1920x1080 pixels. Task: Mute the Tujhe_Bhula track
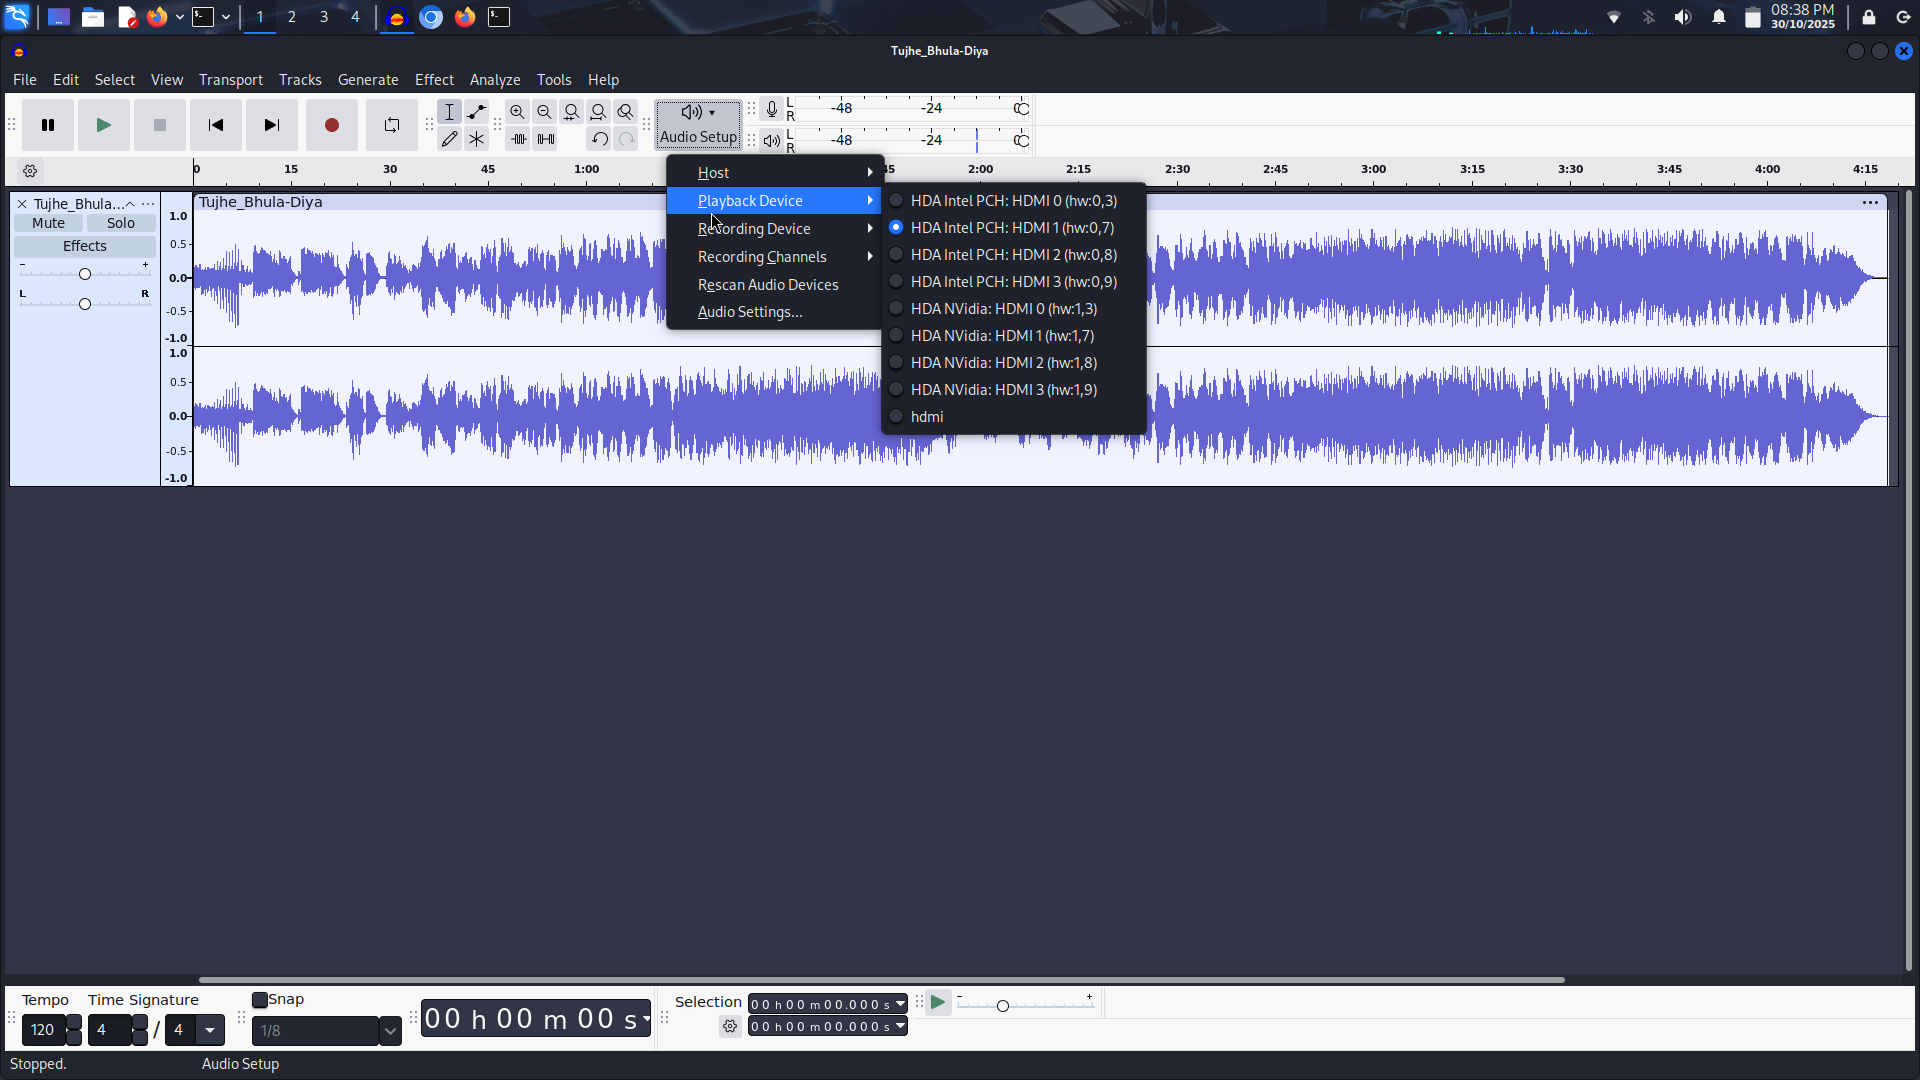point(48,223)
